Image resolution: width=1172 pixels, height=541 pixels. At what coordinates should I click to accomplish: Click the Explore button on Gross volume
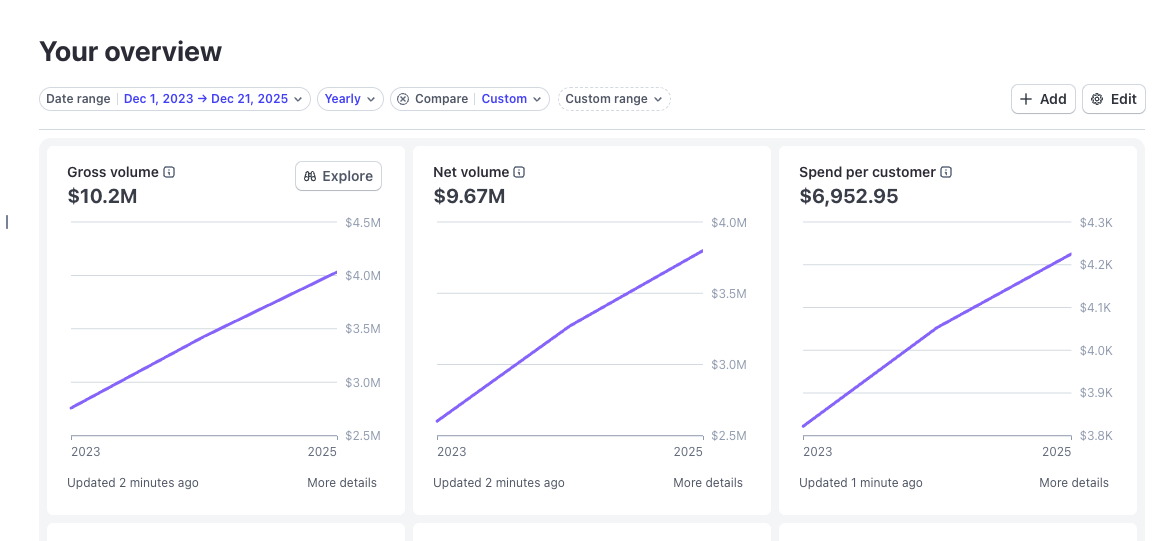pyautogui.click(x=339, y=176)
